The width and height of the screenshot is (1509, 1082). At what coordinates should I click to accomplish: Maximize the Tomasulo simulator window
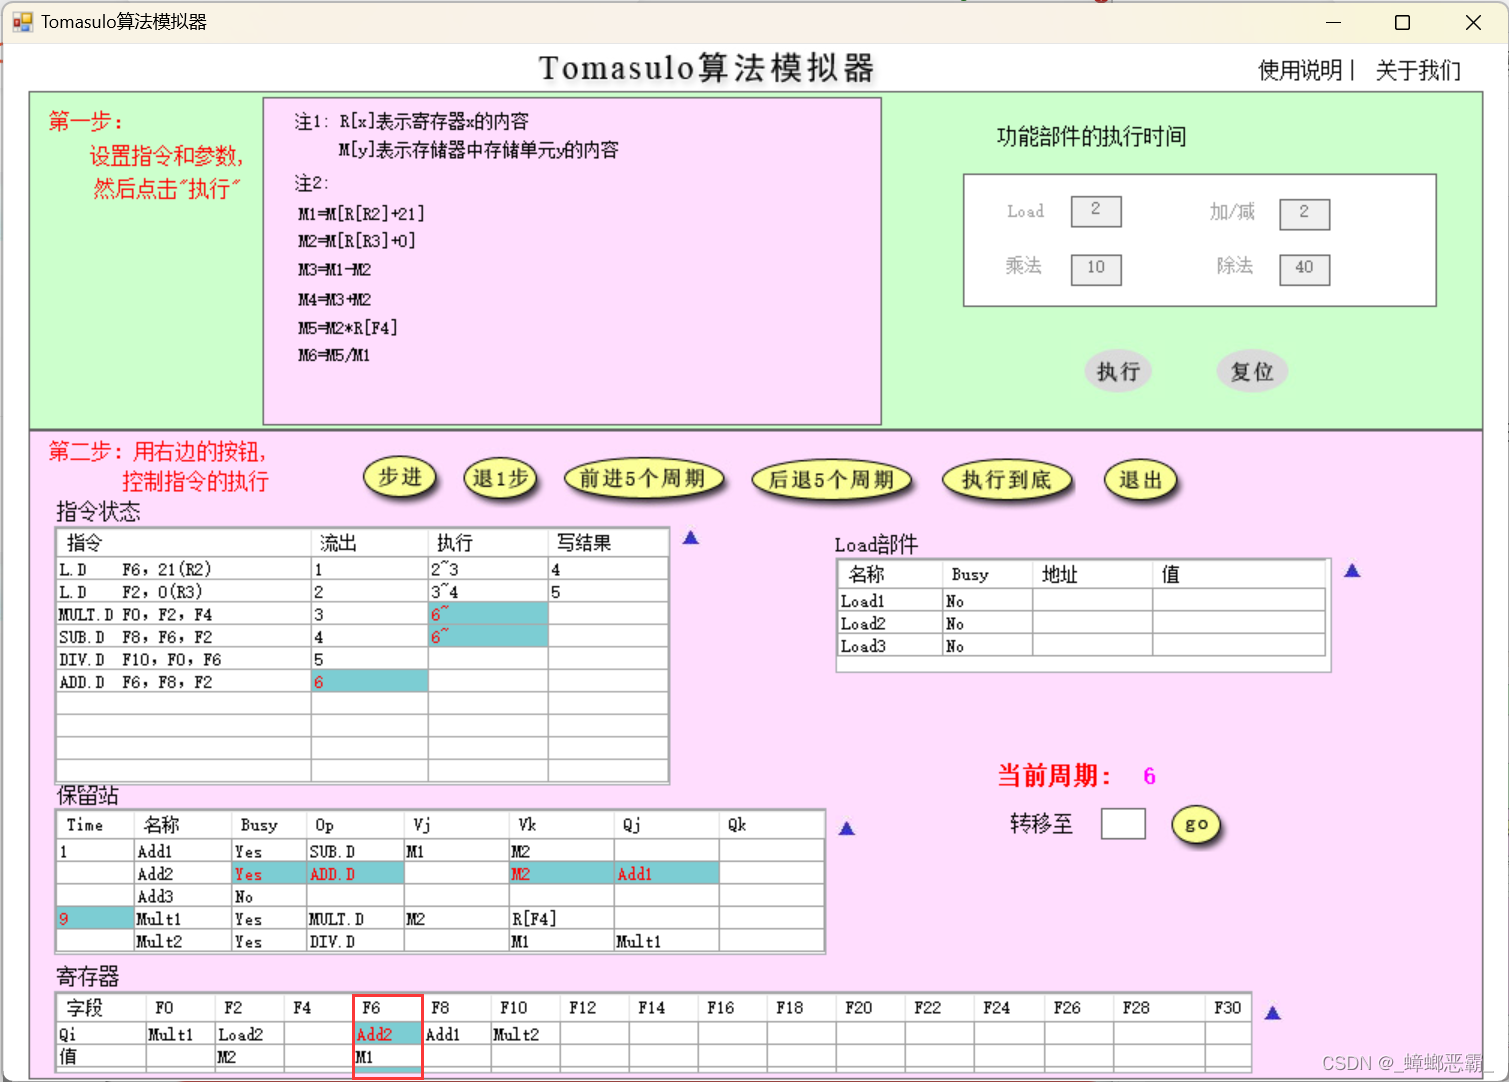(1402, 22)
